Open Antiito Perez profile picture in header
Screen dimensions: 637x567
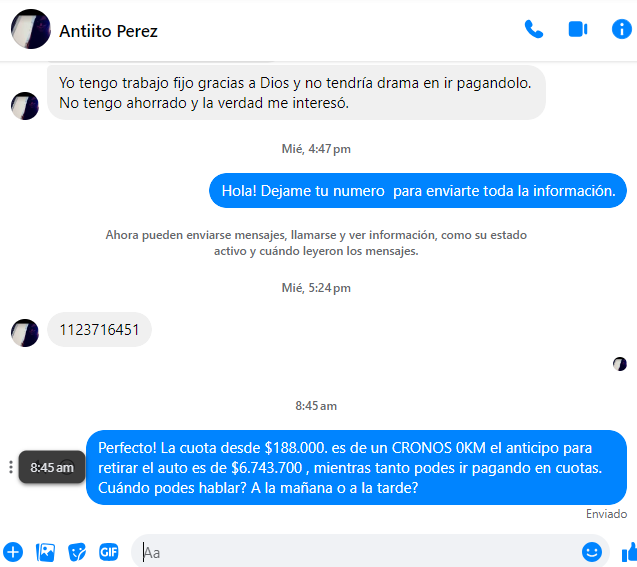pyautogui.click(x=30, y=29)
